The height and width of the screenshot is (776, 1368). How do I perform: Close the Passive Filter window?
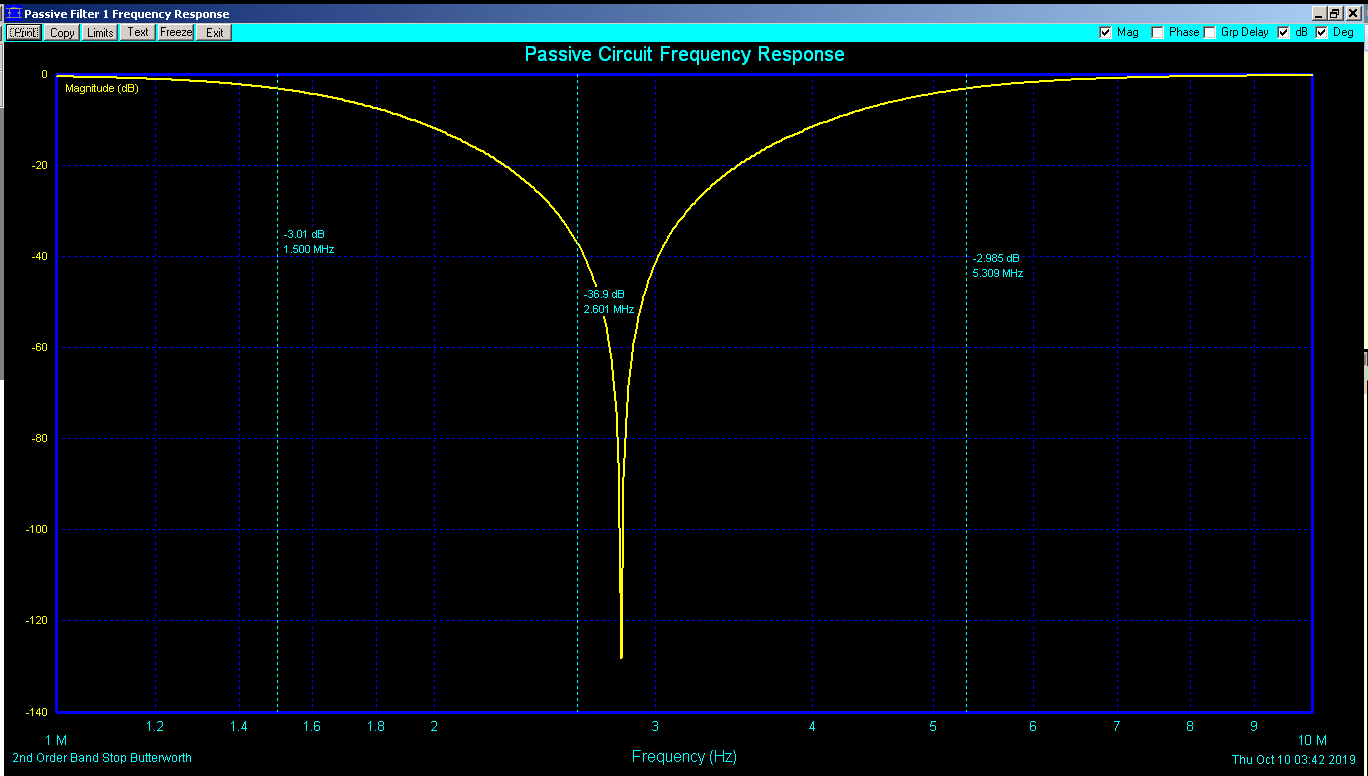[x=1353, y=13]
